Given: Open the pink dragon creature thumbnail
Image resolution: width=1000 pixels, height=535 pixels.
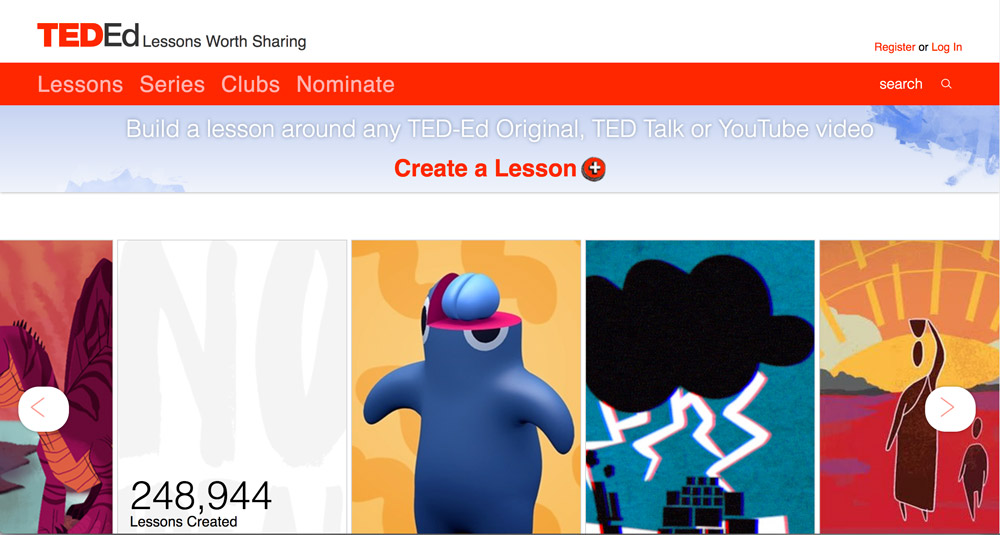Looking at the screenshot, I should coord(56,387).
